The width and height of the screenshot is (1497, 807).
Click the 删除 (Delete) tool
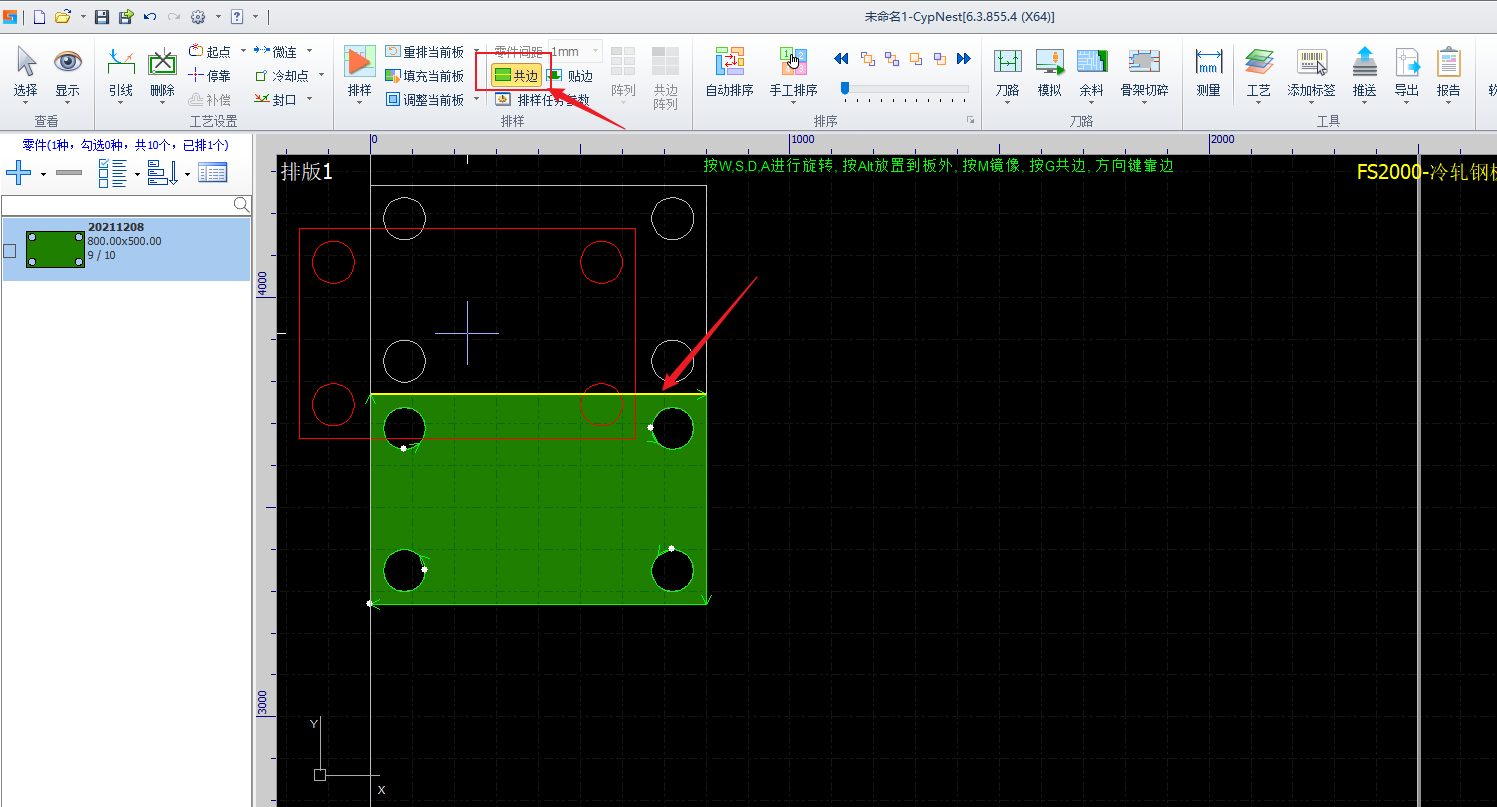click(x=162, y=74)
